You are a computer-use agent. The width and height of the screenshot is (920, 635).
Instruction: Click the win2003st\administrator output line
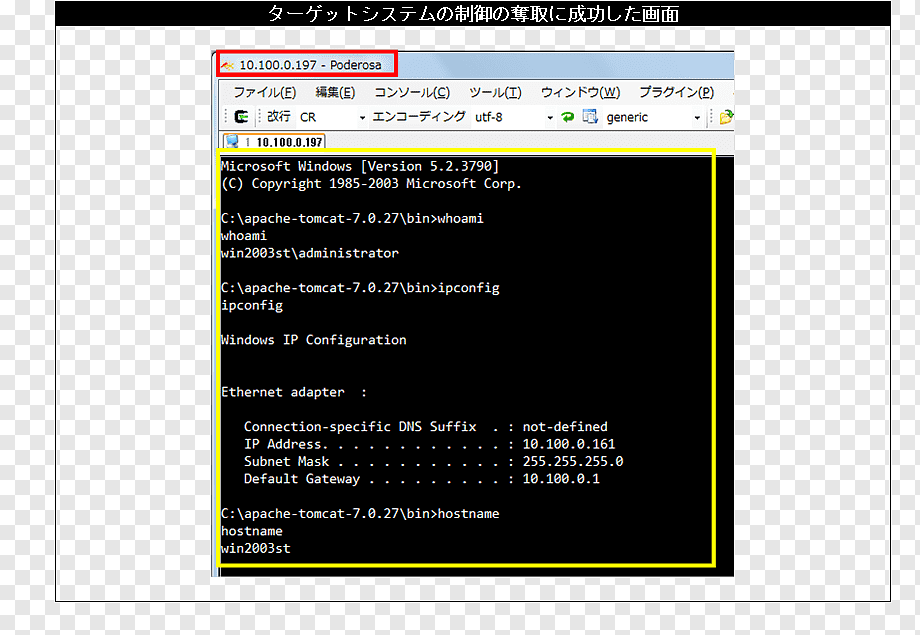310,253
